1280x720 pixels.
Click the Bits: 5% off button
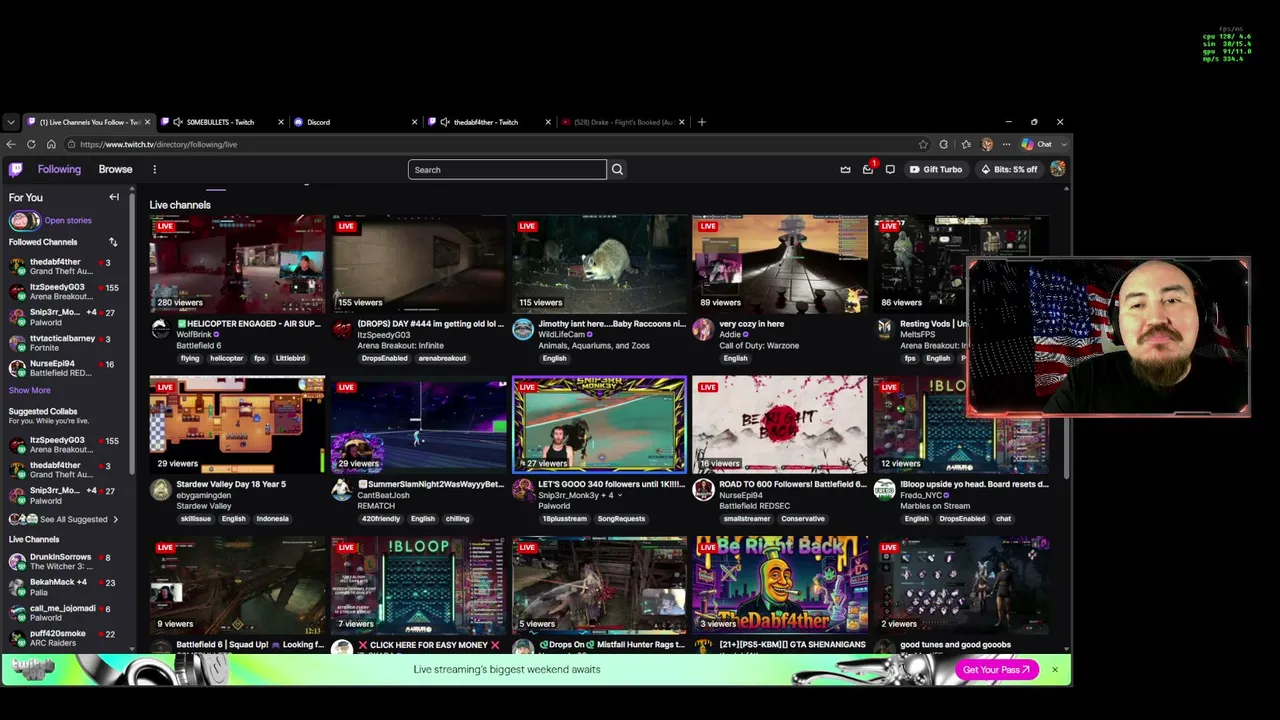(x=1009, y=170)
